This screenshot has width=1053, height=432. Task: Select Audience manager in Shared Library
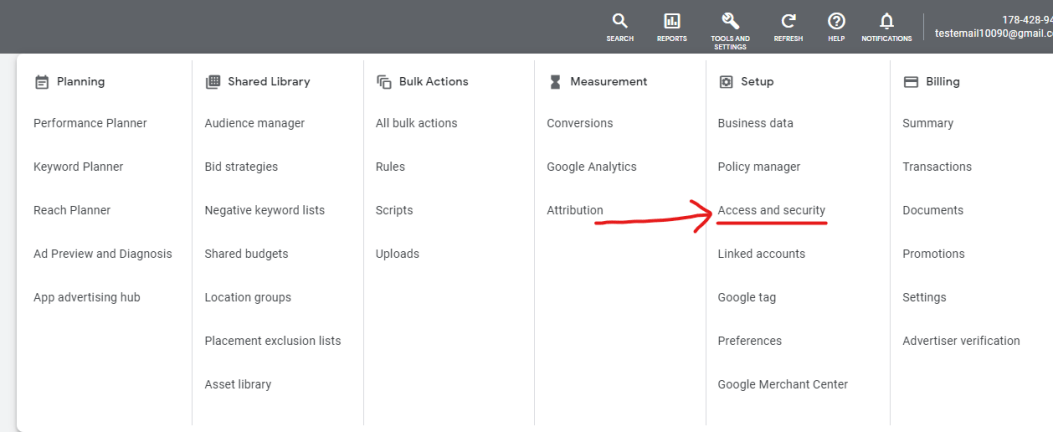point(254,124)
